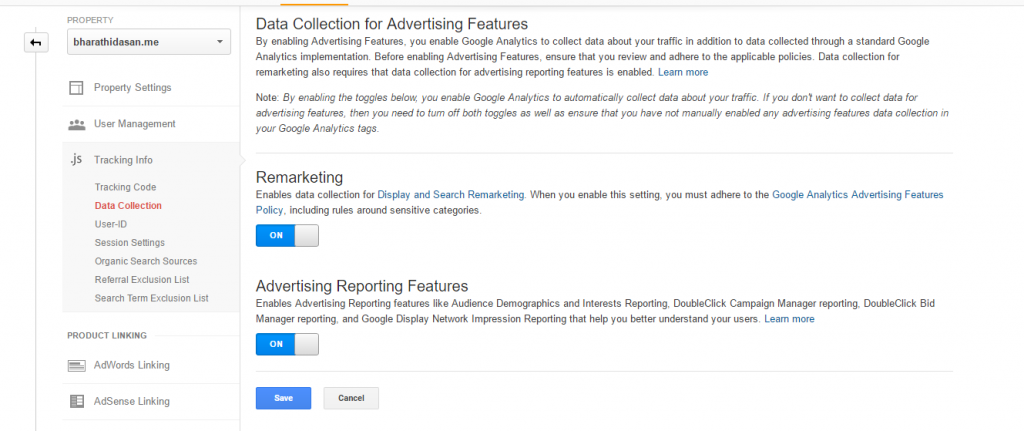Collapse the Tracking Info section
The width and height of the screenshot is (1024, 431).
123,160
